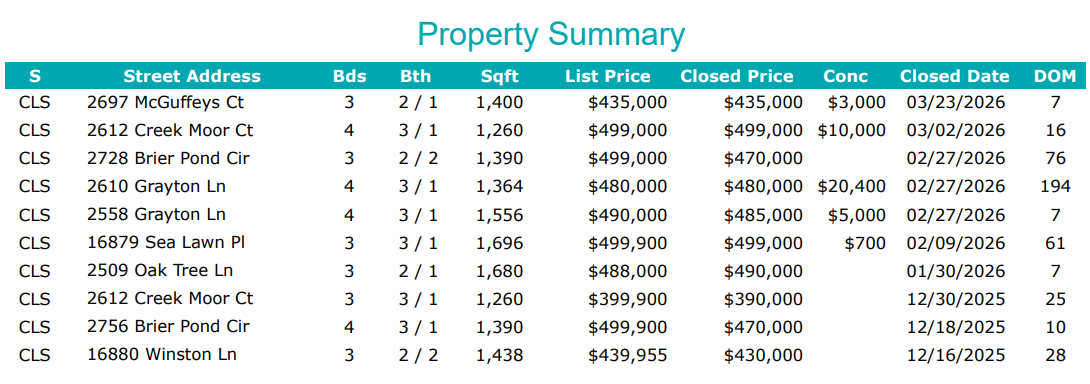Click the 194 days on market value
The image size is (1090, 384).
pyautogui.click(x=1055, y=186)
